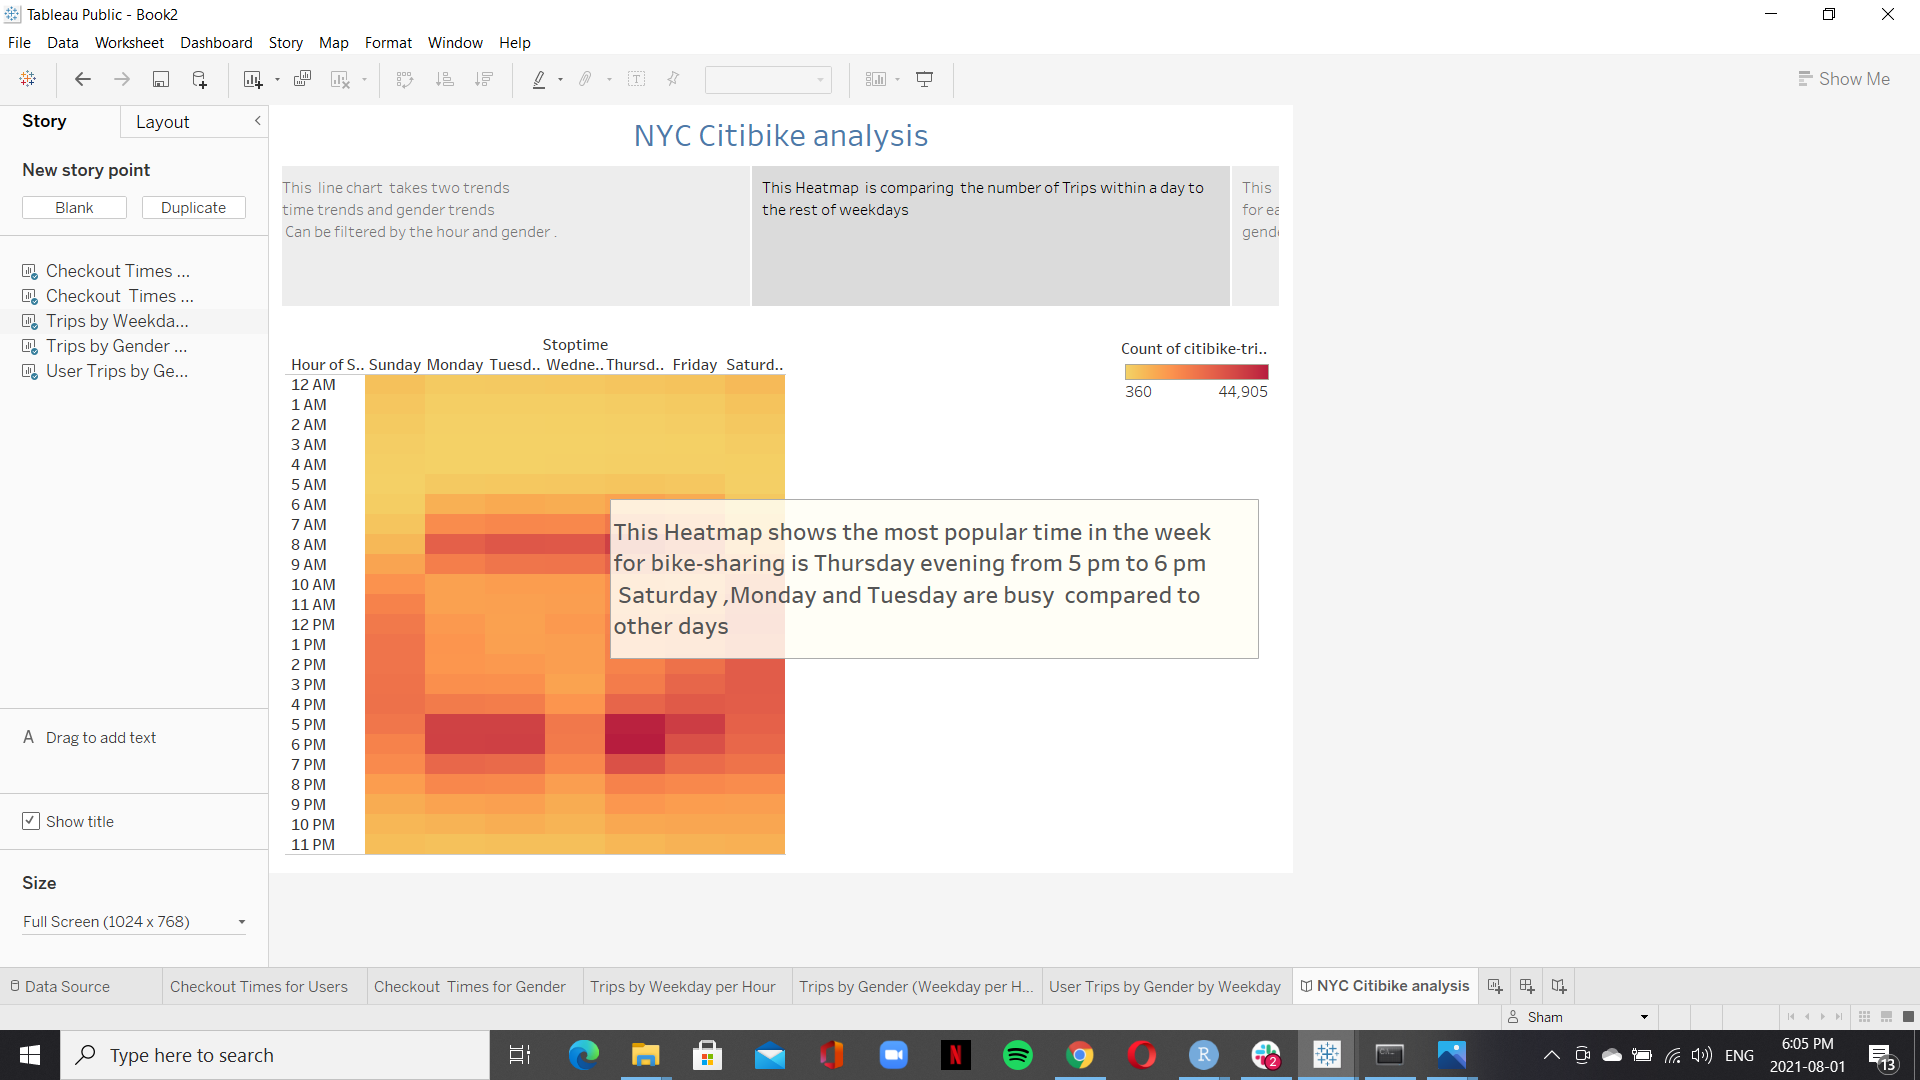Add new worksheet tab icon at bottom

tap(1495, 986)
